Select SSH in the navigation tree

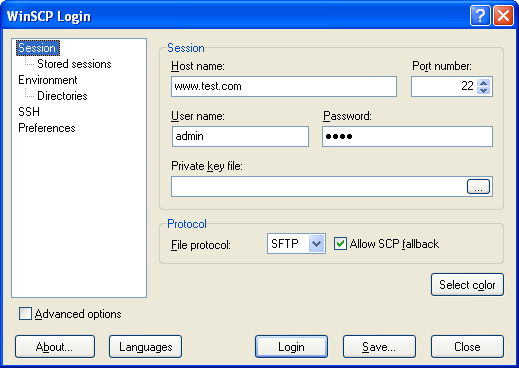pyautogui.click(x=29, y=112)
